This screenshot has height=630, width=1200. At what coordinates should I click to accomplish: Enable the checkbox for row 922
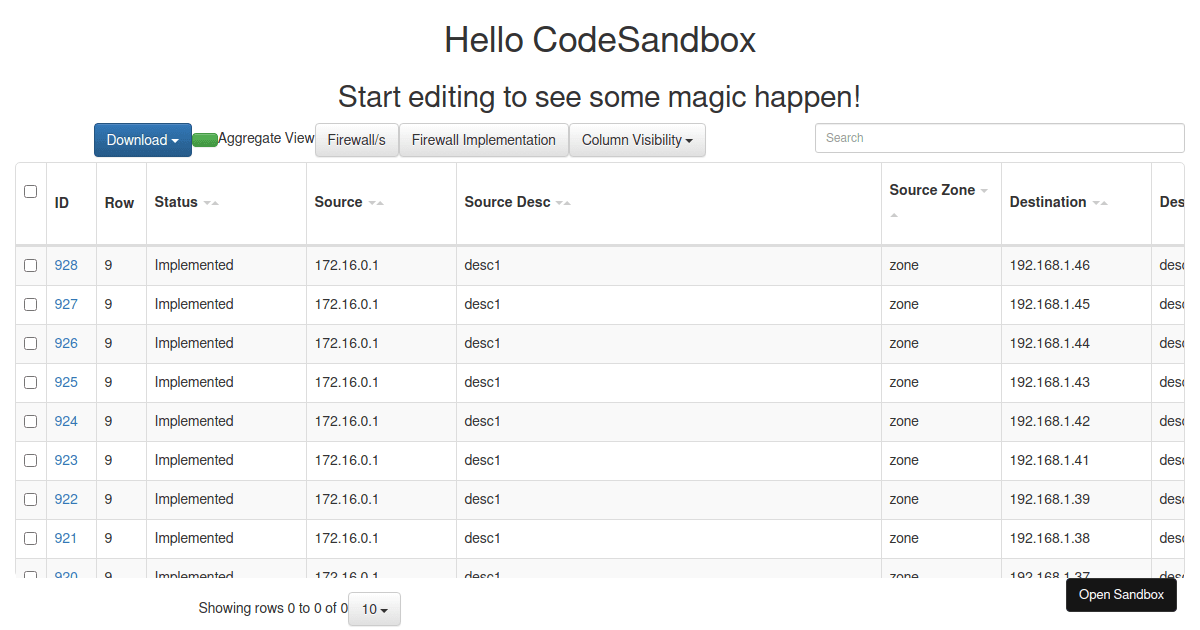(30, 499)
